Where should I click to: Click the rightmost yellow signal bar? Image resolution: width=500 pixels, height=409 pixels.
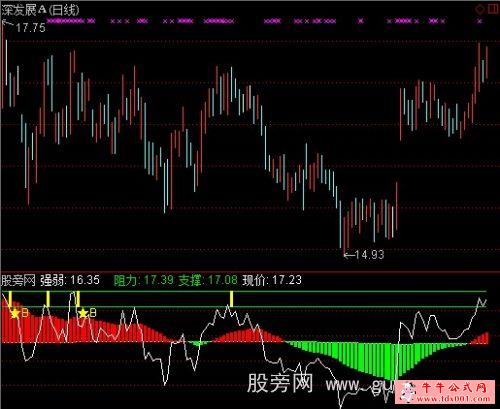[x=232, y=299]
